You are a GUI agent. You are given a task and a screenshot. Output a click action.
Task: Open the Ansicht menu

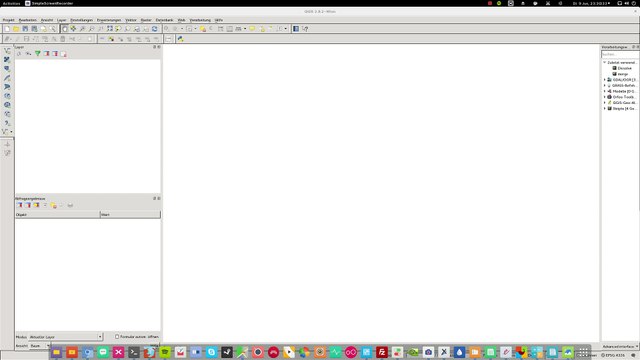[x=47, y=20]
